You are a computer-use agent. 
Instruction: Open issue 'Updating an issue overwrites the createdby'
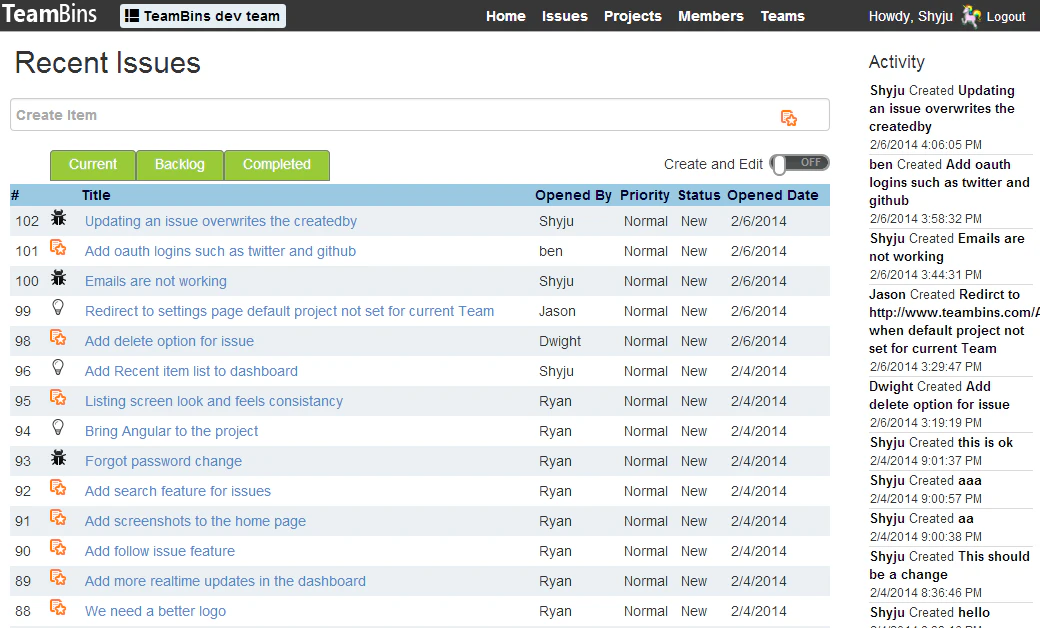pos(221,221)
